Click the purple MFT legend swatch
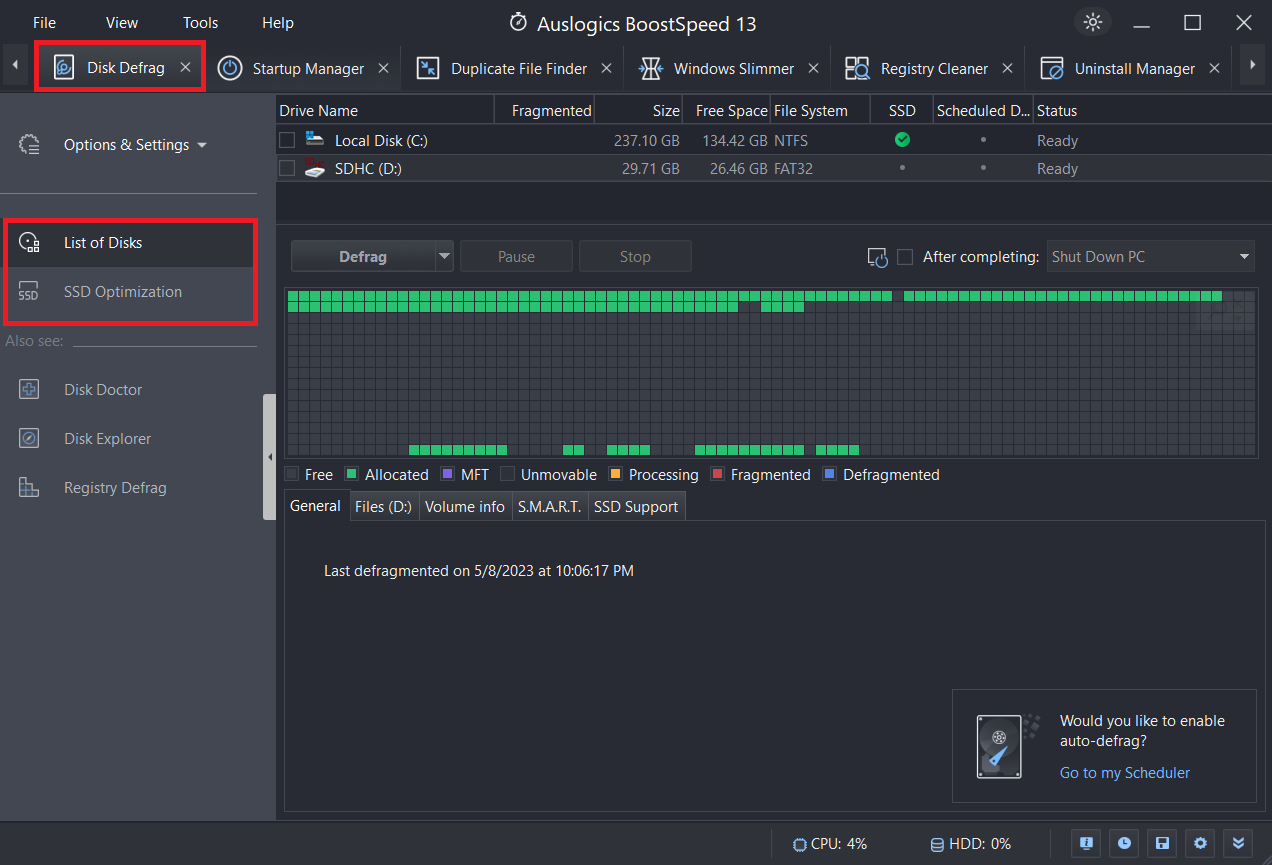This screenshot has width=1272, height=865. [x=447, y=474]
